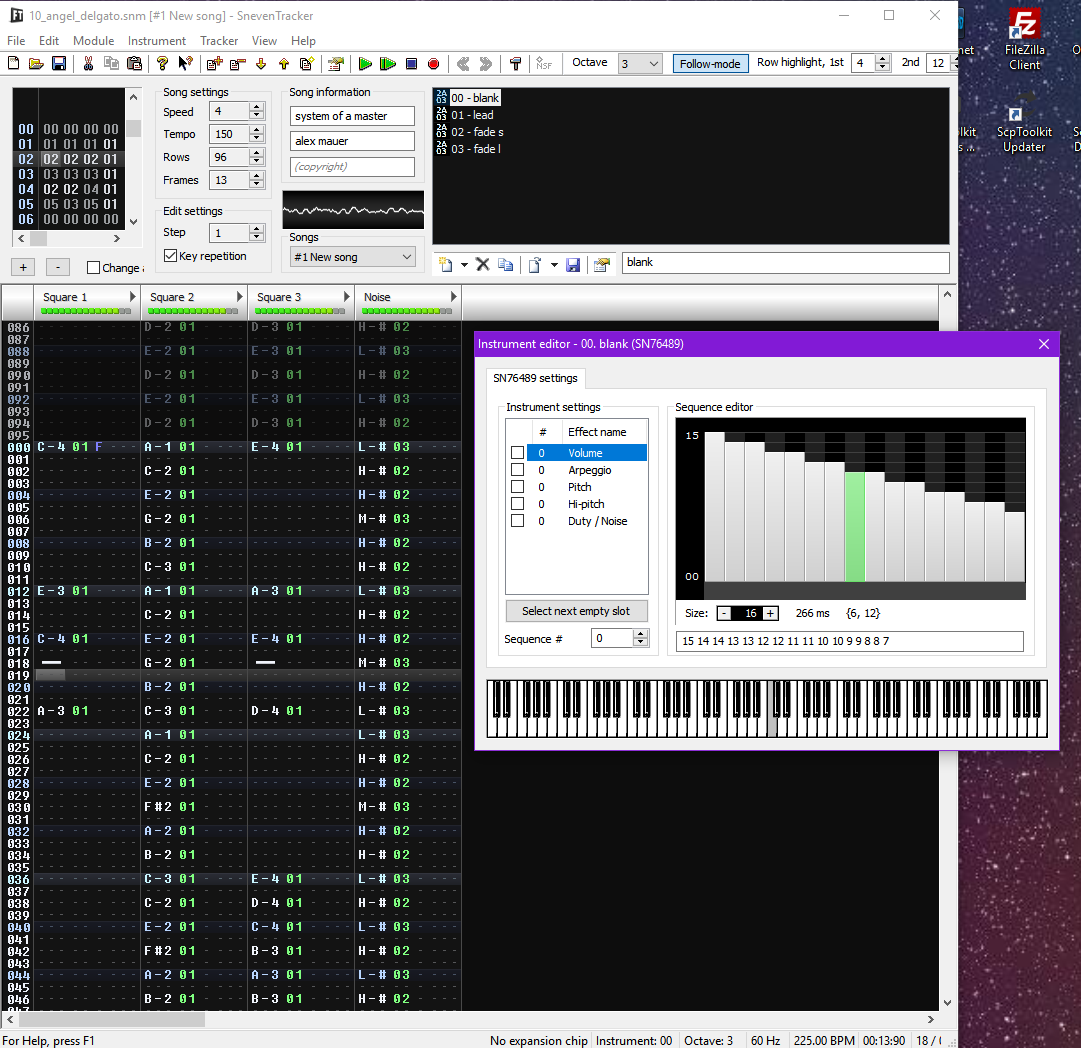This screenshot has width=1081, height=1048.
Task: Click Select next empty slot button
Action: [x=576, y=611]
